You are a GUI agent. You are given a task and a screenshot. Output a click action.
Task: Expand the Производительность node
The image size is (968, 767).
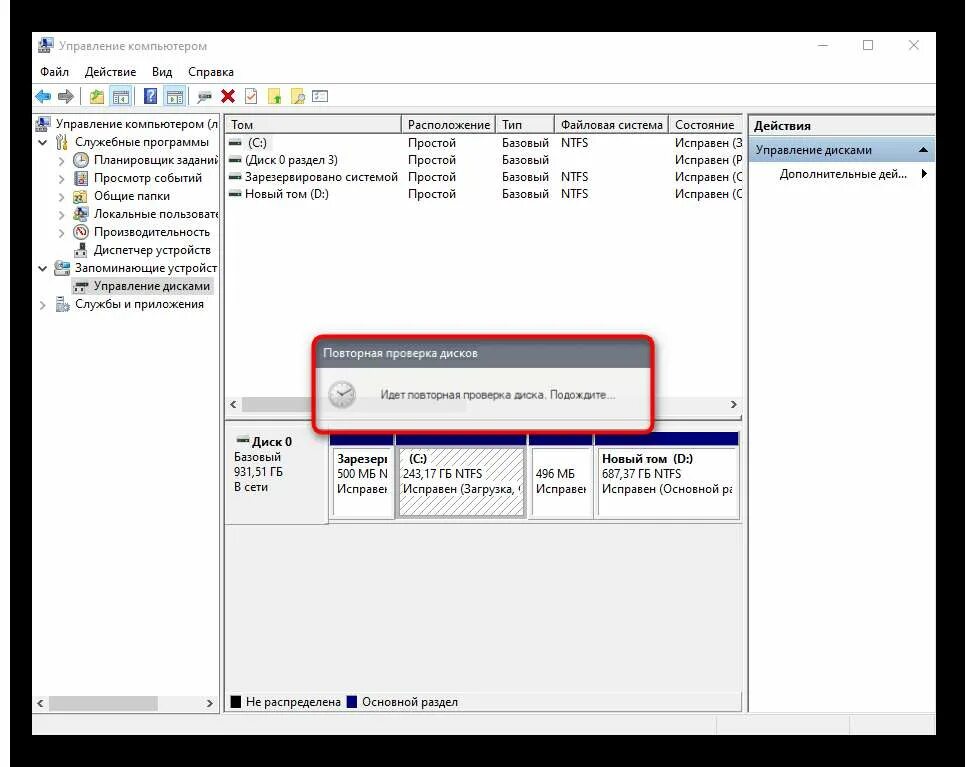[61, 232]
